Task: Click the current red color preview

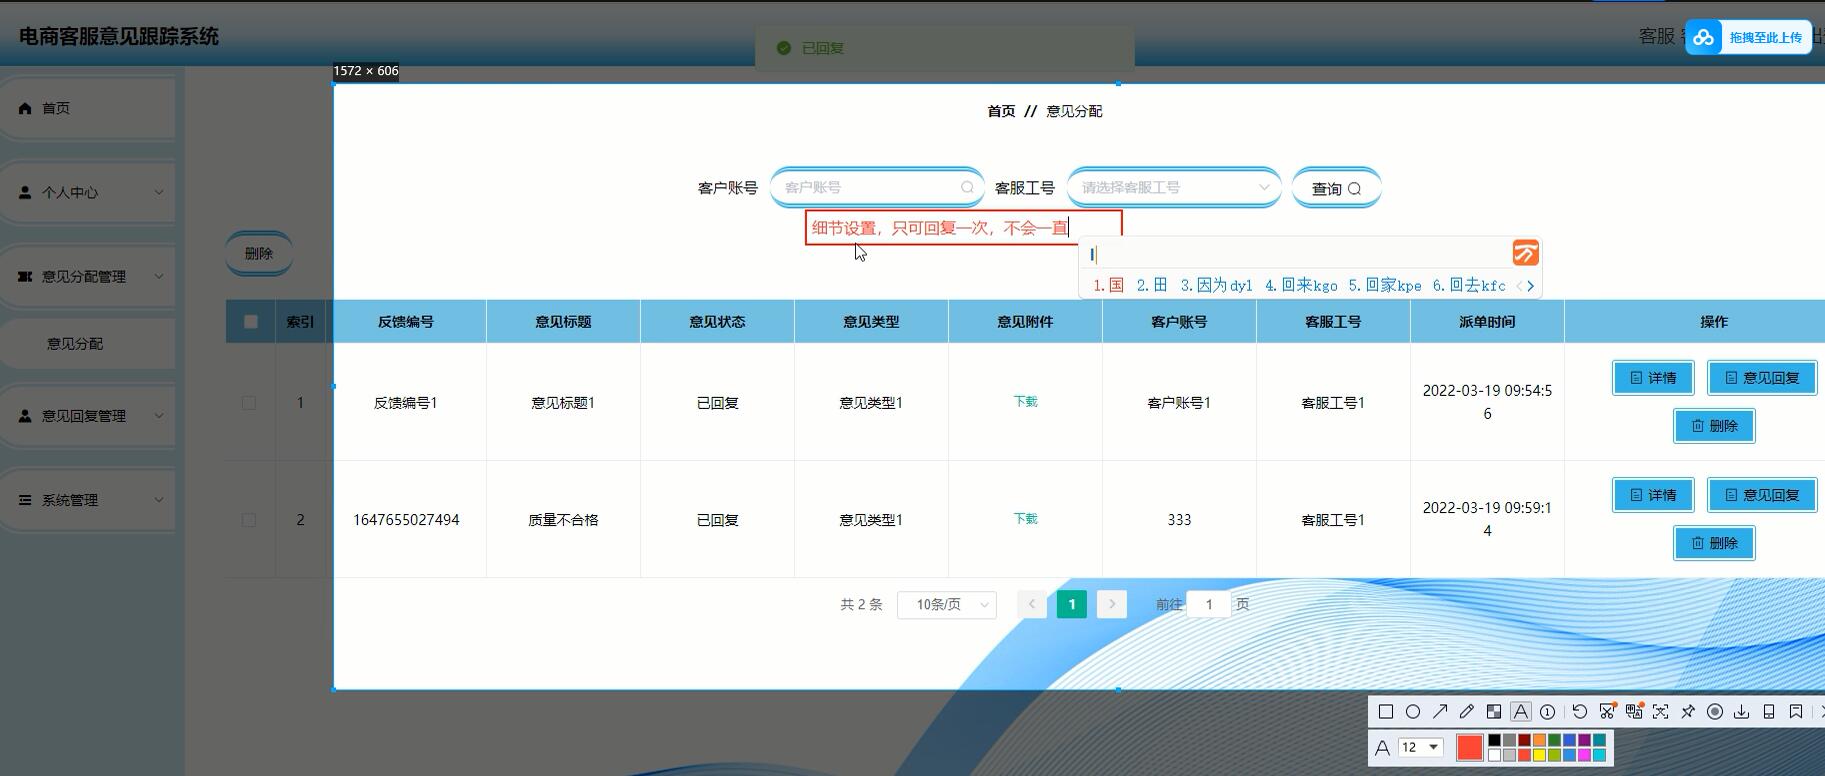Action: 1470,747
